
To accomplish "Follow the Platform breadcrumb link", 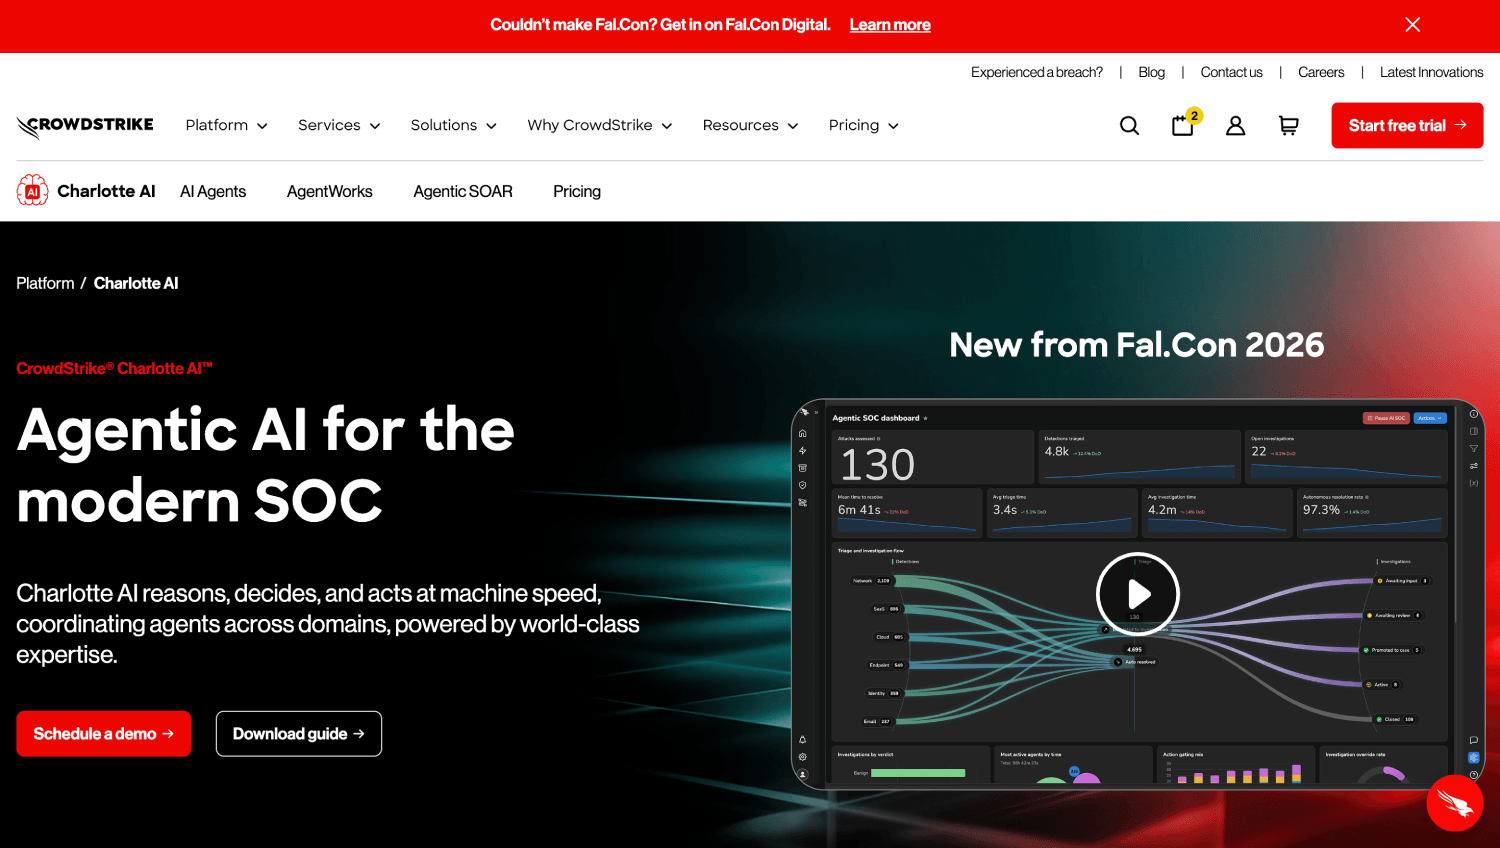I will coord(45,283).
